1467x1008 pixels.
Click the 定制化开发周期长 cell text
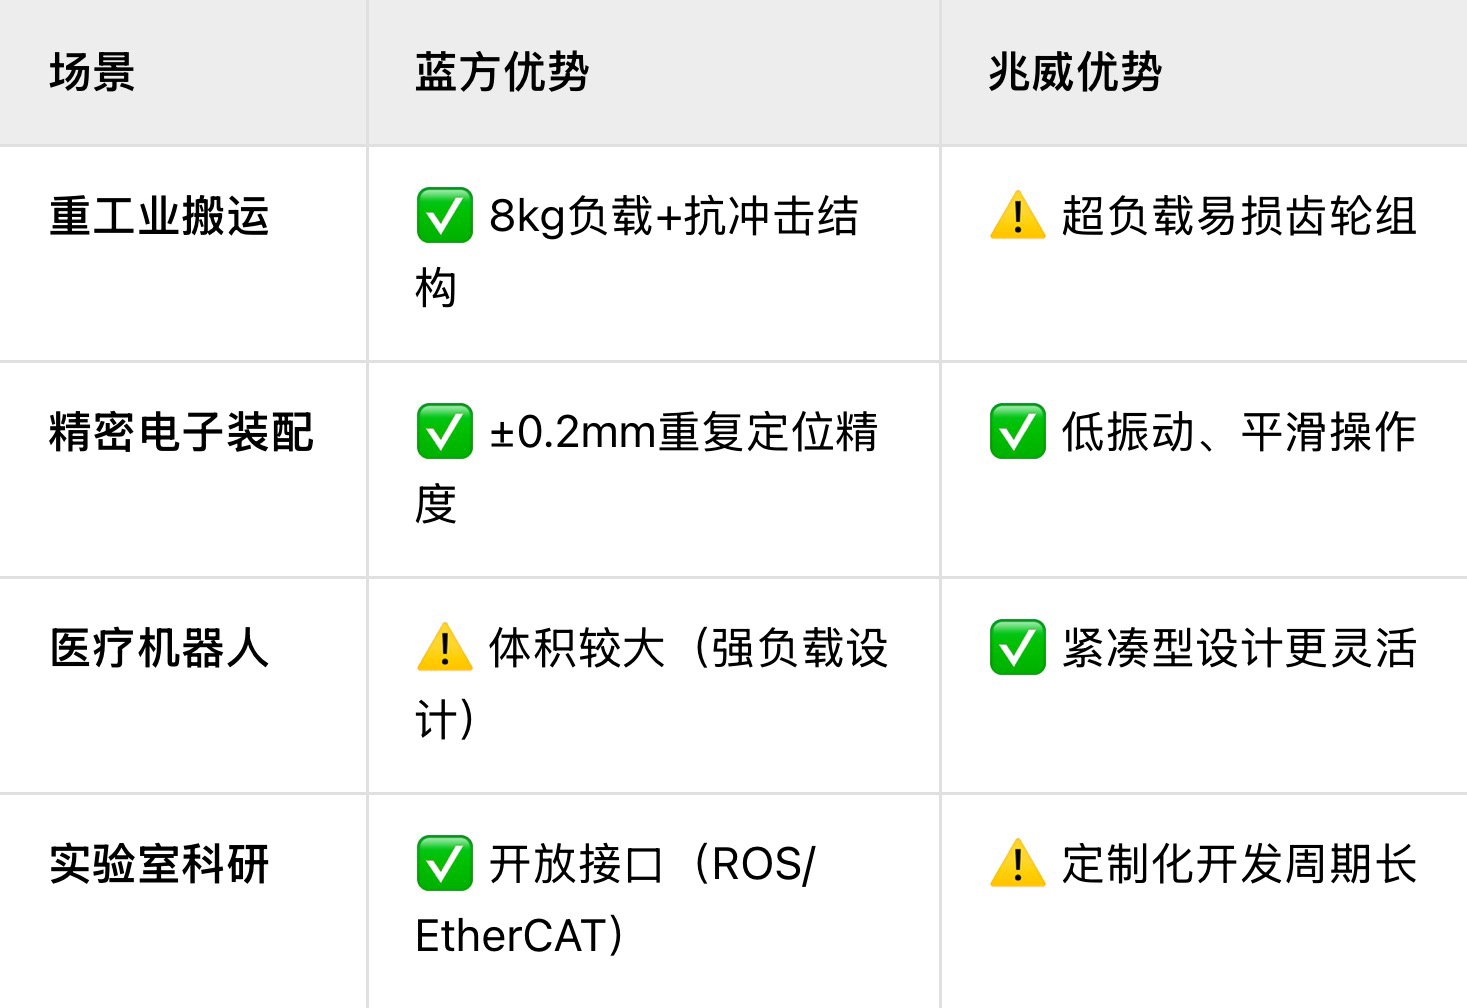pyautogui.click(x=1239, y=864)
